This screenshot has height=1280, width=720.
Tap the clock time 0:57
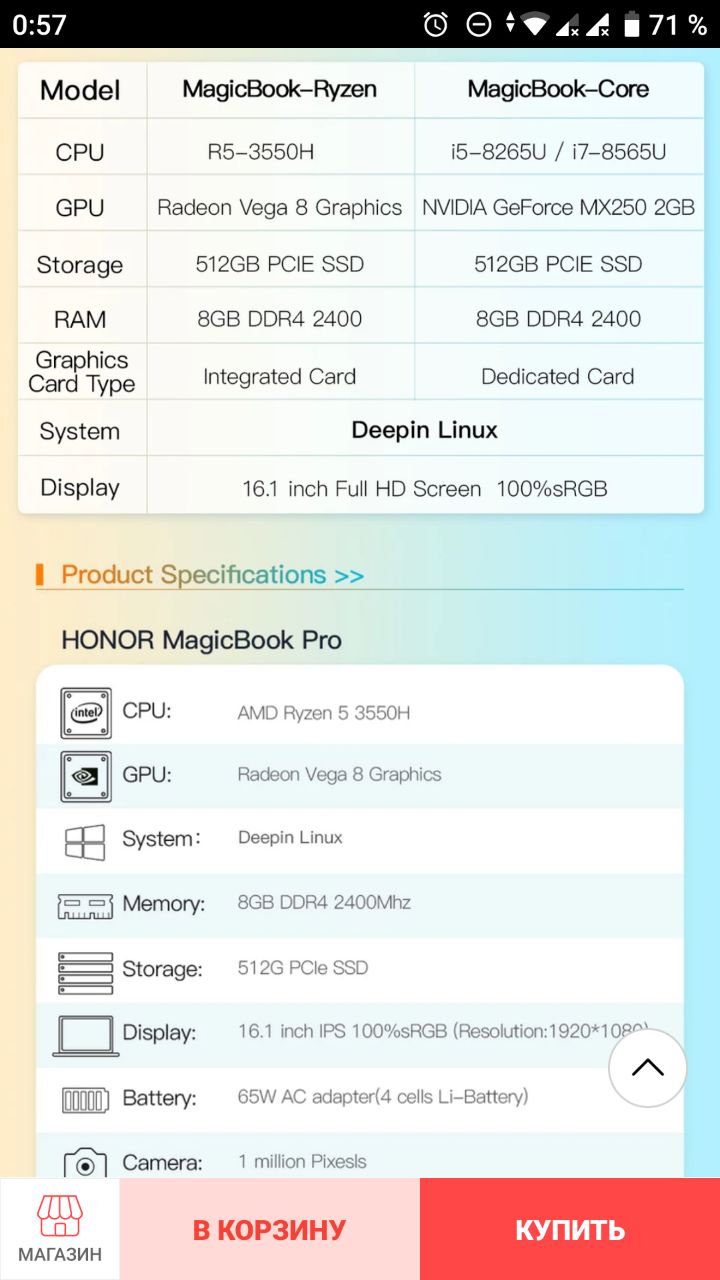(x=40, y=24)
